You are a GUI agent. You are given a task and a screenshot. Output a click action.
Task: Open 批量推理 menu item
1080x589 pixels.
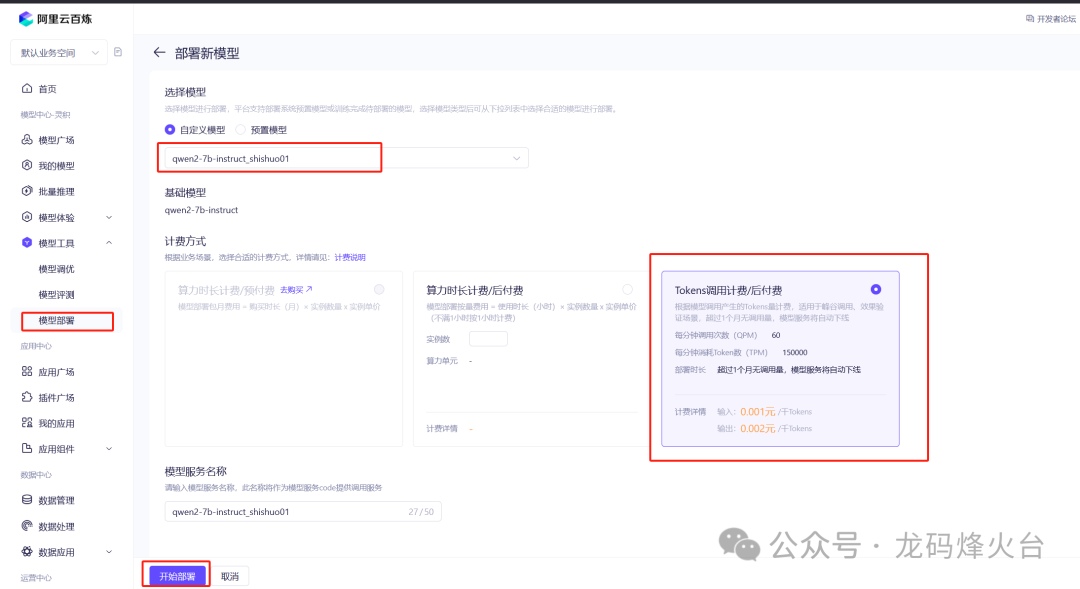pyautogui.click(x=56, y=192)
